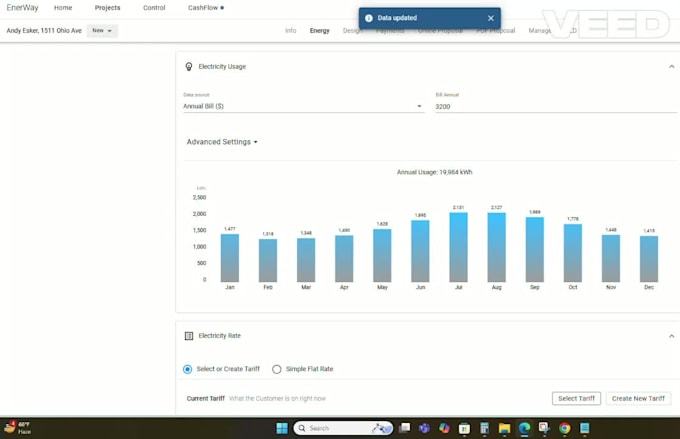Image resolution: width=680 pixels, height=439 pixels.
Task: Open Microsoft Edge from the taskbar
Action: coord(524,428)
